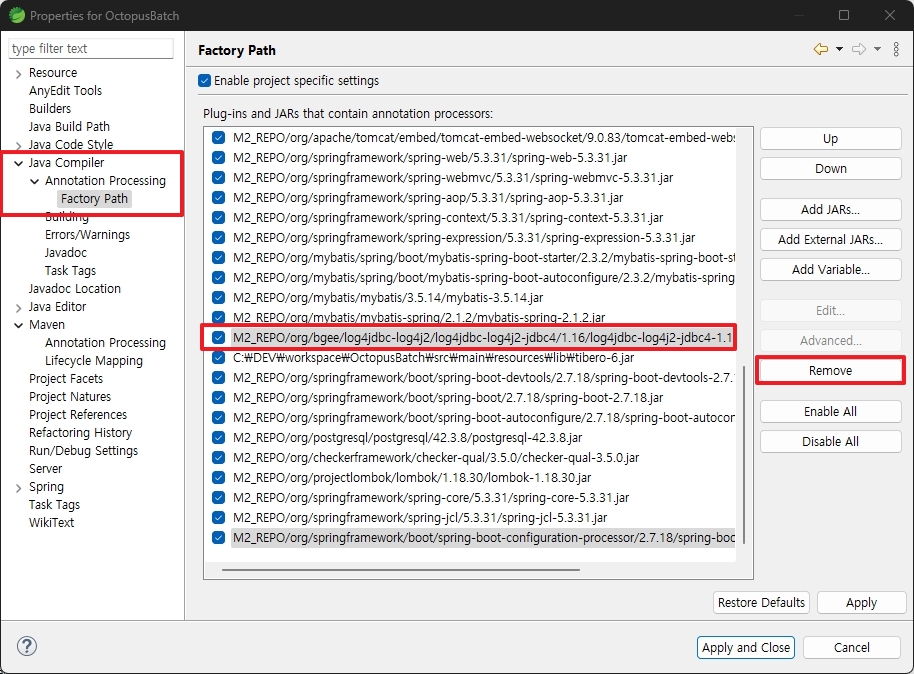This screenshot has width=914, height=674.
Task: Open Refactoring History page
Action: tap(80, 433)
